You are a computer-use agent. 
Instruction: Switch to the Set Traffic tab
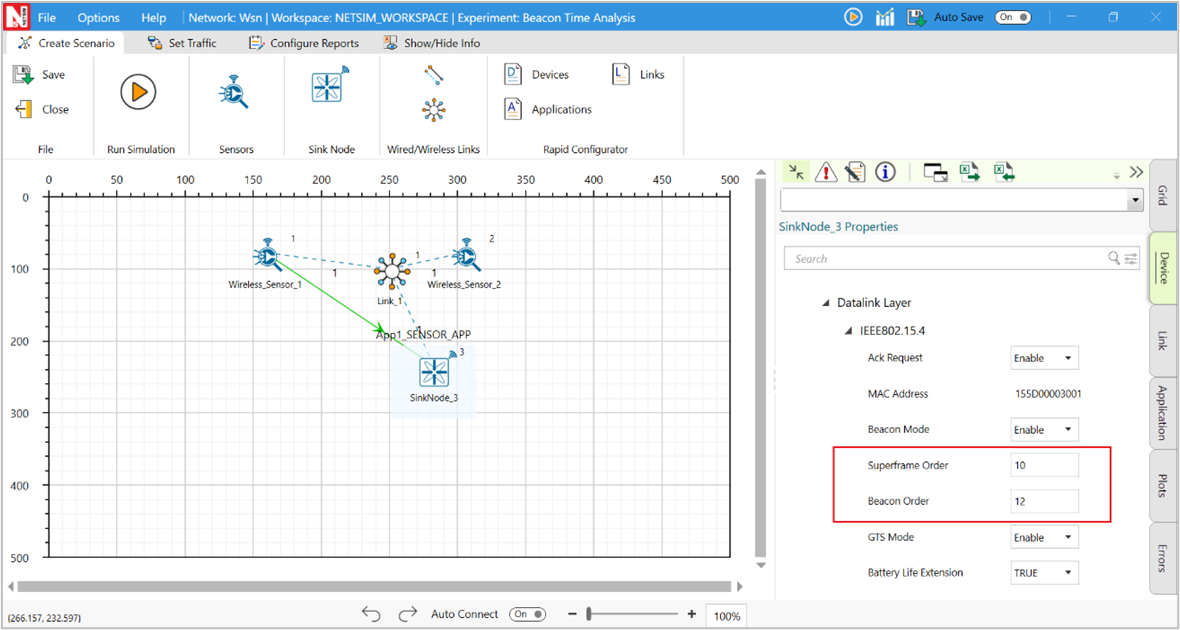pos(181,43)
